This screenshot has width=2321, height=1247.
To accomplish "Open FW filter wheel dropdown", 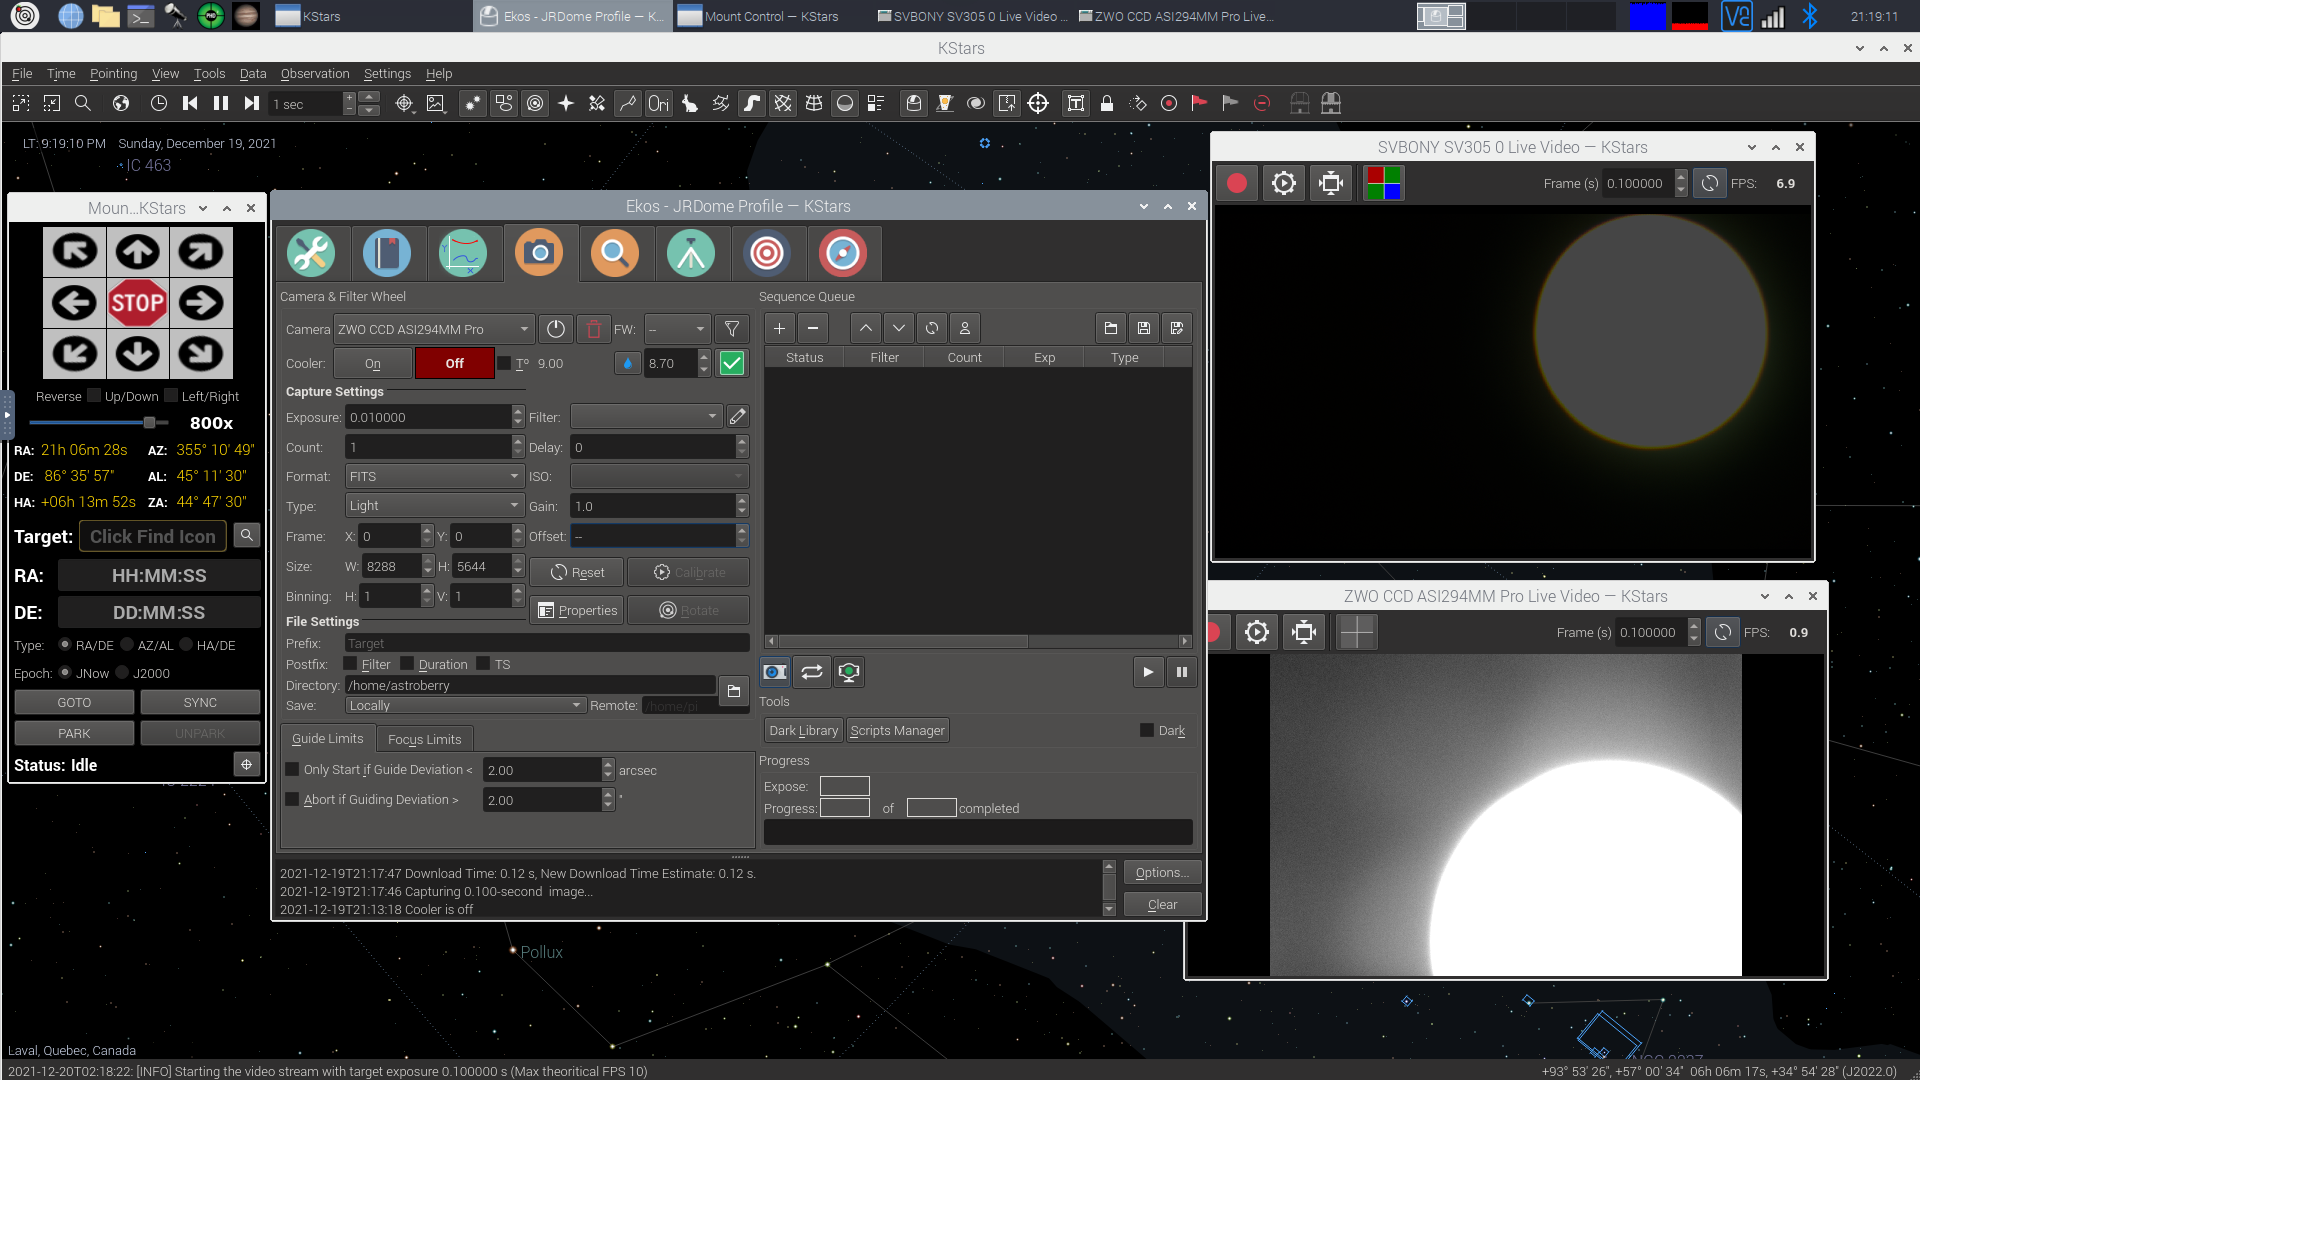I will pyautogui.click(x=677, y=329).
